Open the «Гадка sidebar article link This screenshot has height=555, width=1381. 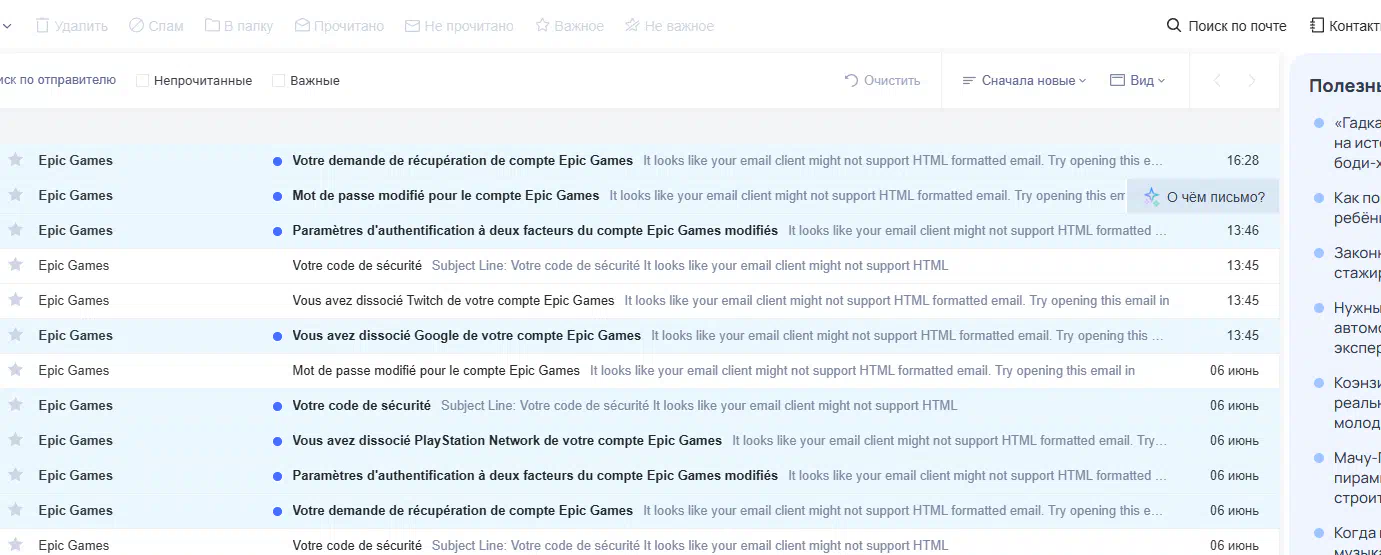coord(1357,142)
